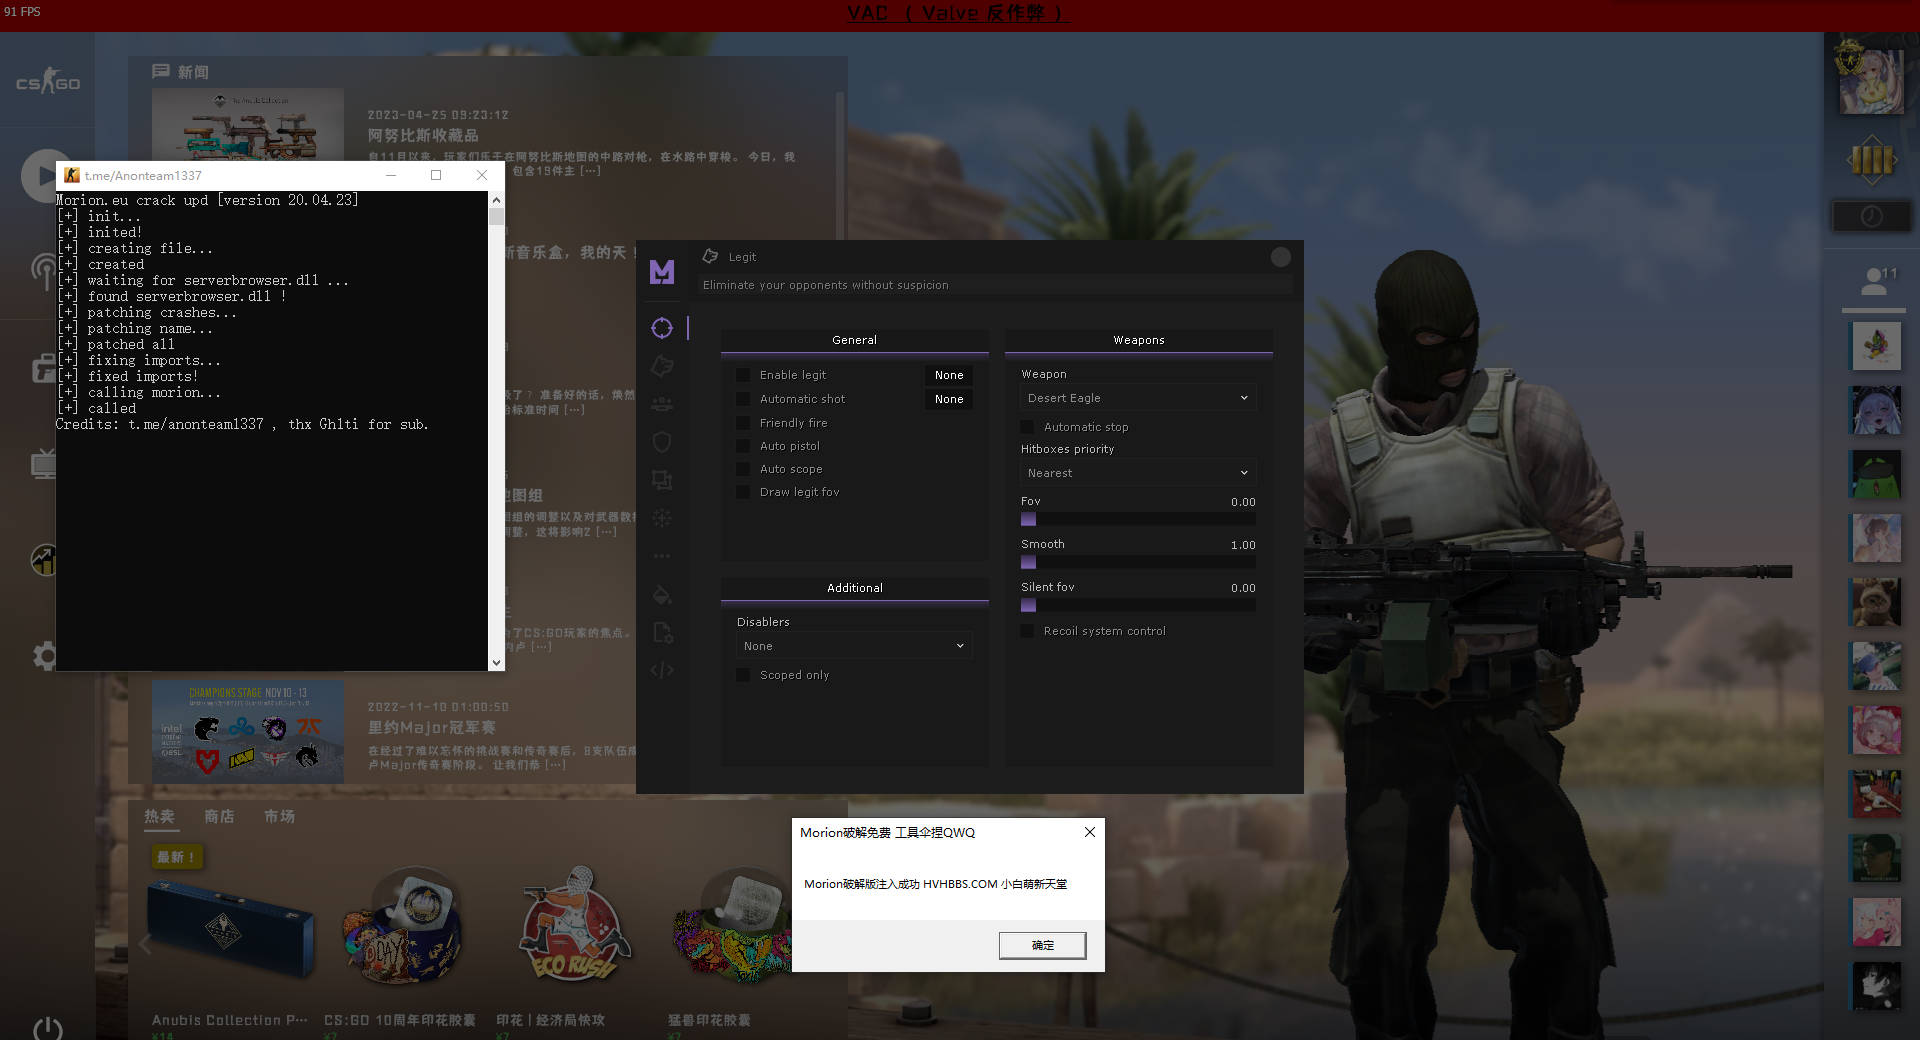Open the CS:GO settings gear icon
The width and height of the screenshot is (1920, 1040).
coord(45,656)
